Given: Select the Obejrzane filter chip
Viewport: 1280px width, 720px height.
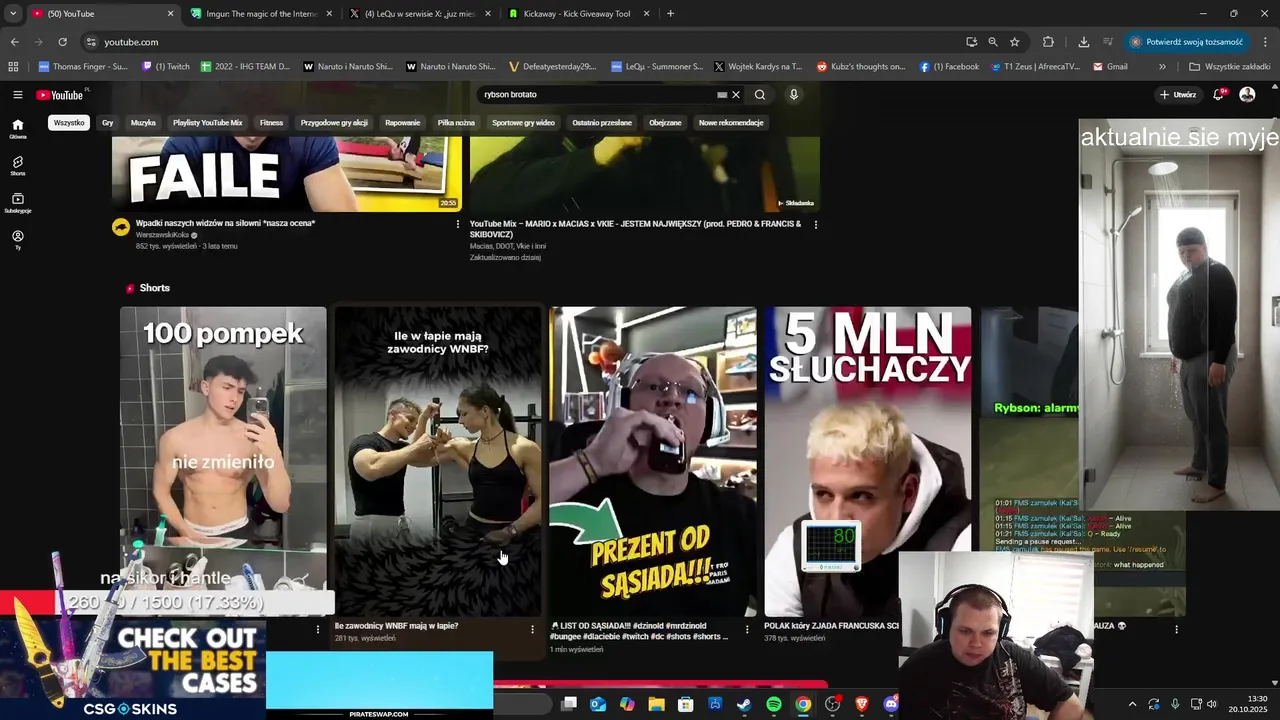Looking at the screenshot, I should [665, 123].
